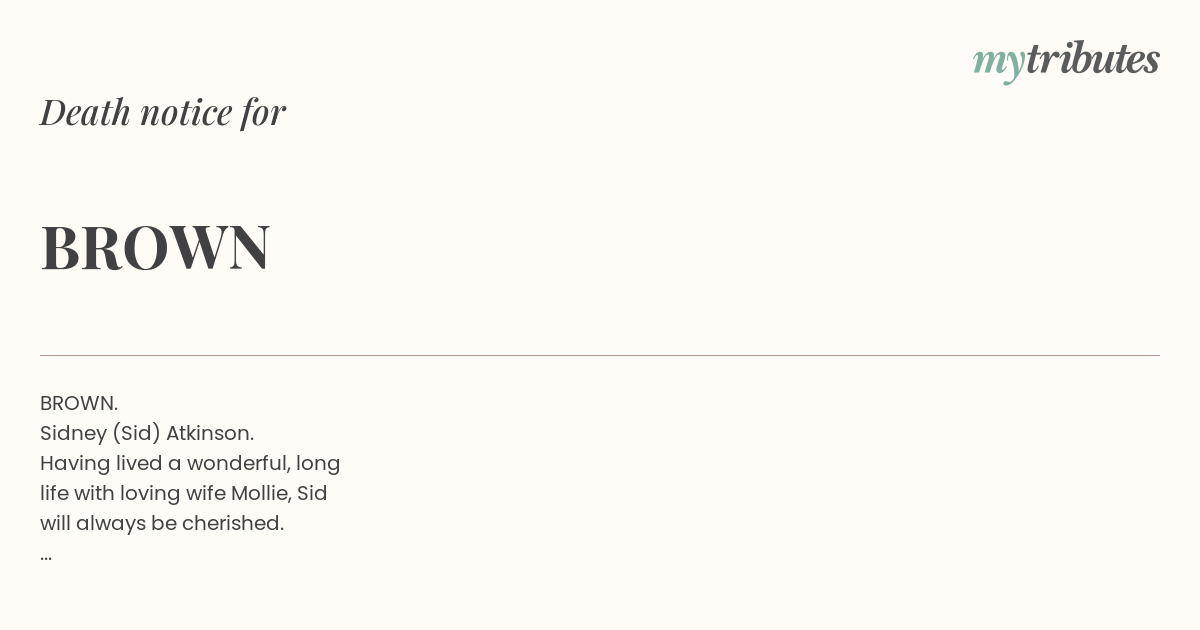
Task: Click the name "Sidney (Sid) Atkinson."
Action: point(147,434)
